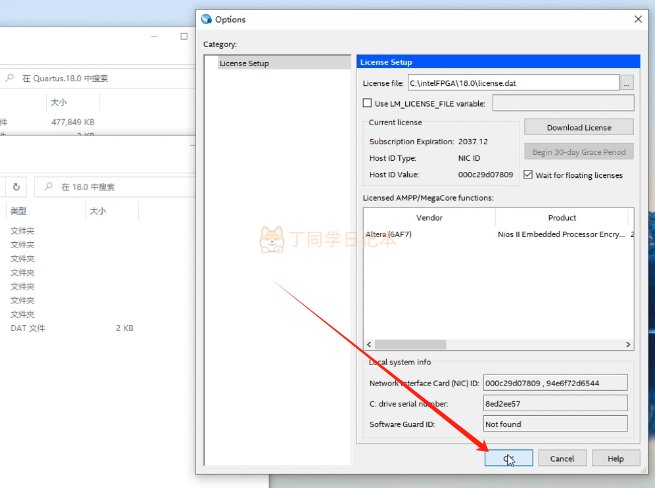This screenshot has width=655, height=488.
Task: Enable Use LM_LICENSE_FILE variable checkbox
Action: (x=367, y=103)
